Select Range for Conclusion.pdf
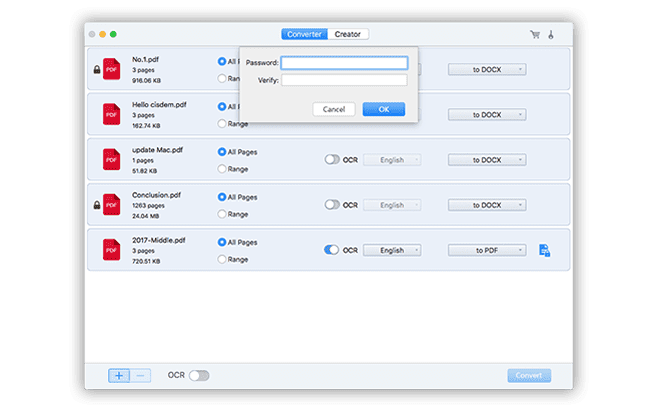Image resolution: width=658 pixels, height=412 pixels. click(x=222, y=214)
